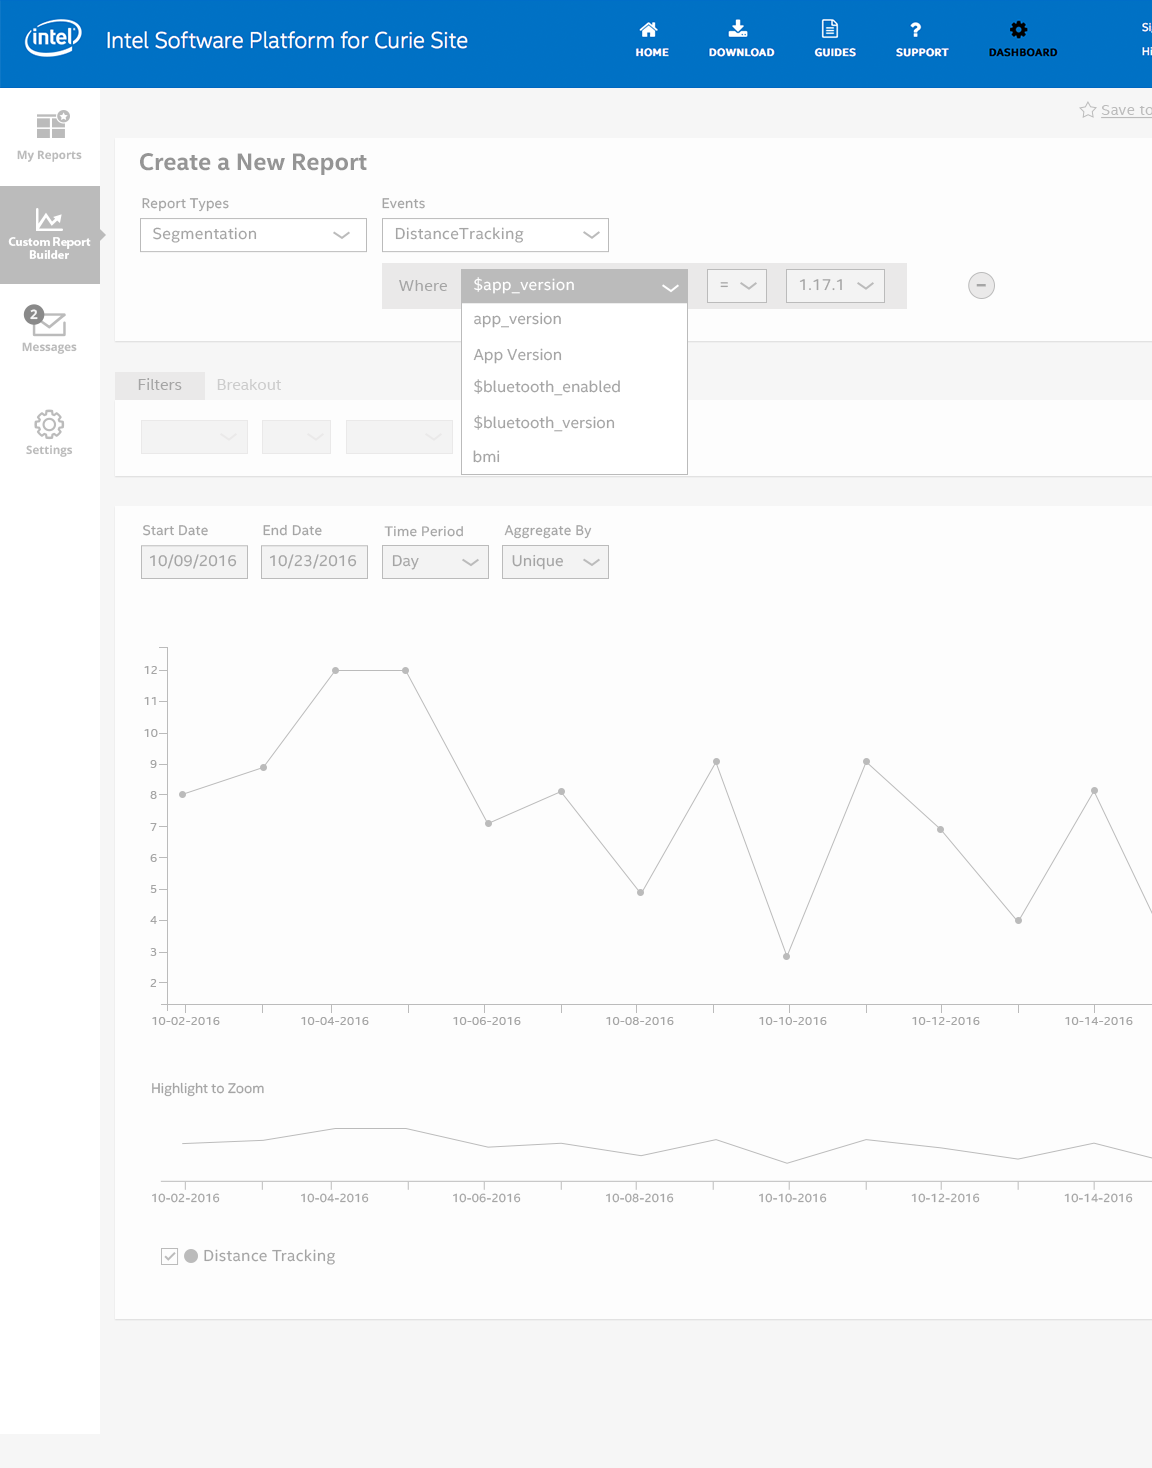The height and width of the screenshot is (1468, 1152).
Task: Click the Dashboard label in the top navigation
Action: 1023,52
